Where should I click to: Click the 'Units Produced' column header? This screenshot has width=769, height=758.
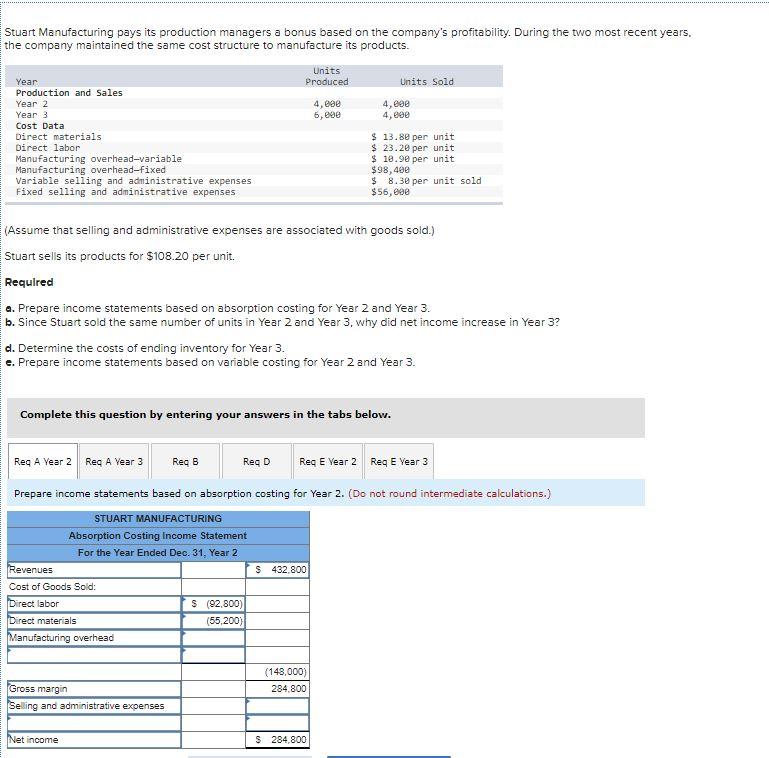pyautogui.click(x=327, y=76)
